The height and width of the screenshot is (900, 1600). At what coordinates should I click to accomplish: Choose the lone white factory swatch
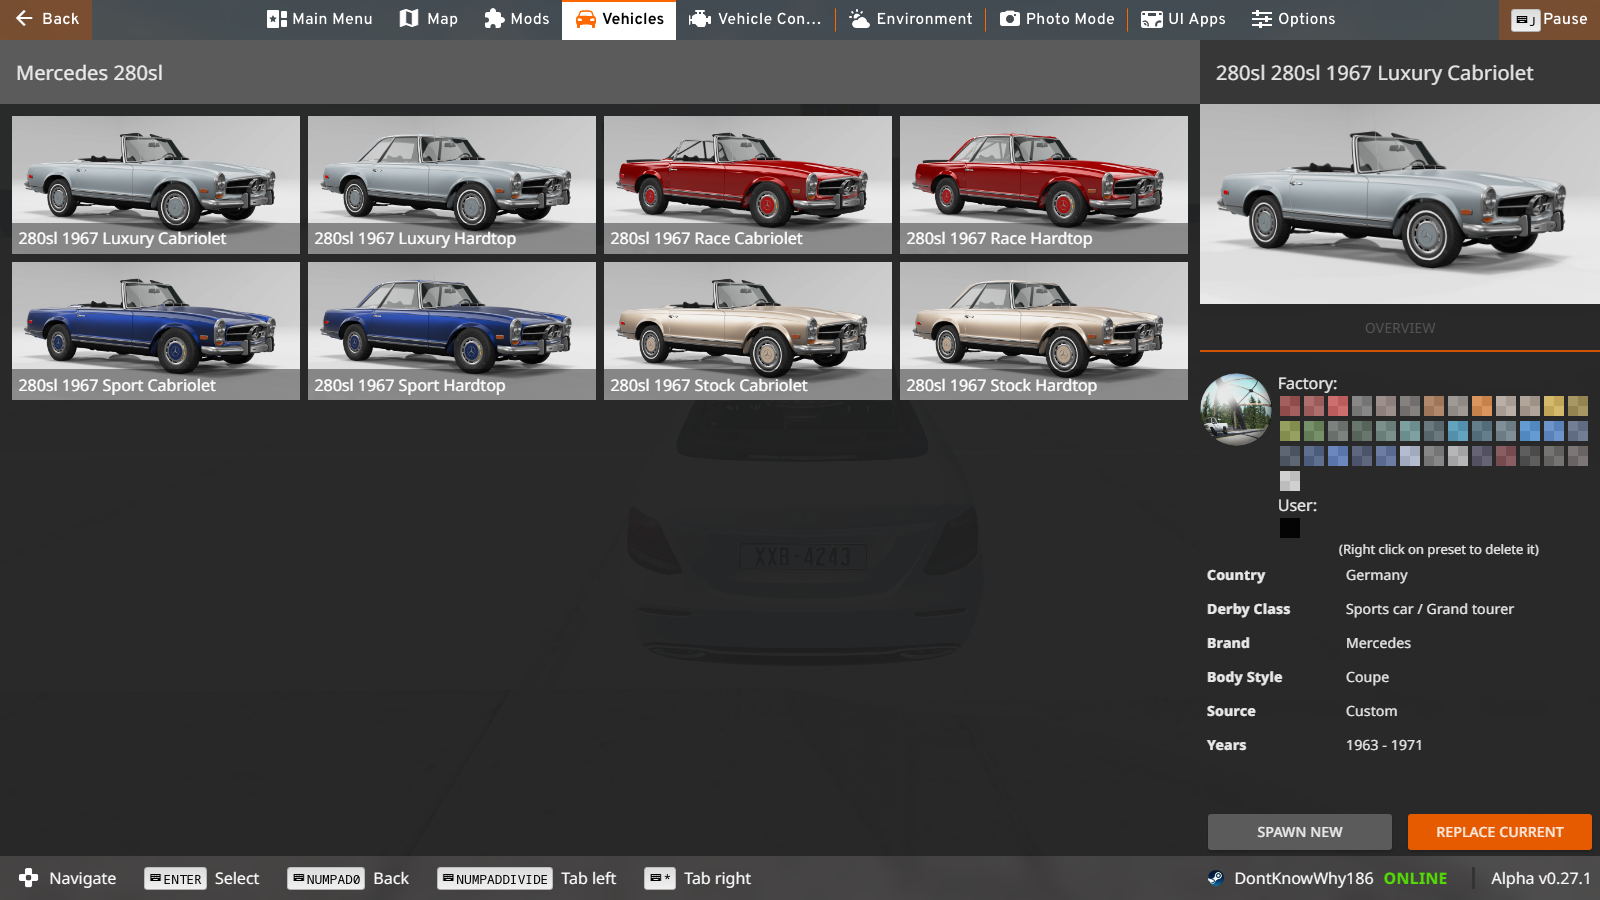click(x=1290, y=481)
